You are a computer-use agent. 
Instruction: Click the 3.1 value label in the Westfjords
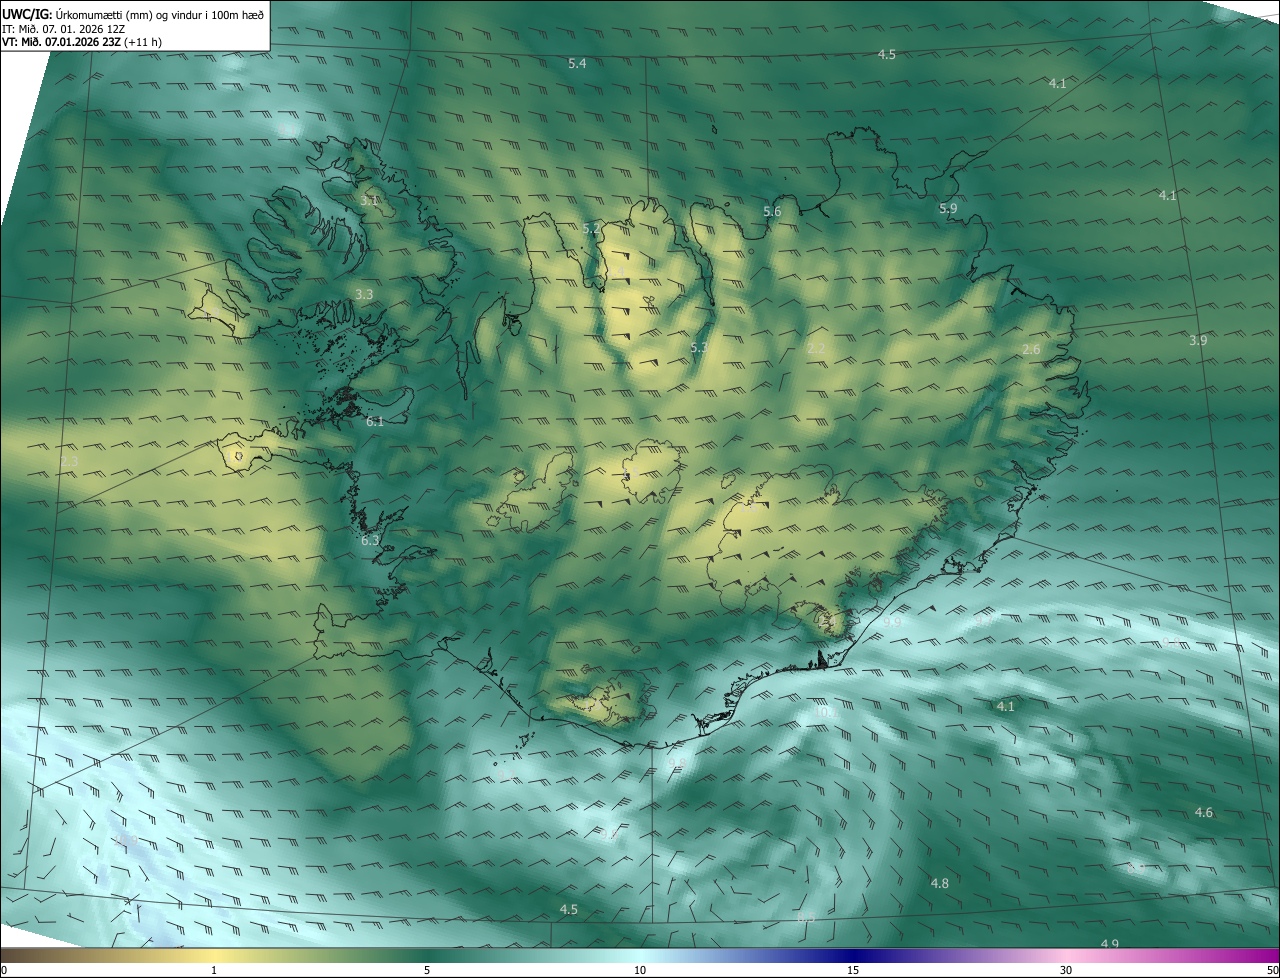pos(369,201)
